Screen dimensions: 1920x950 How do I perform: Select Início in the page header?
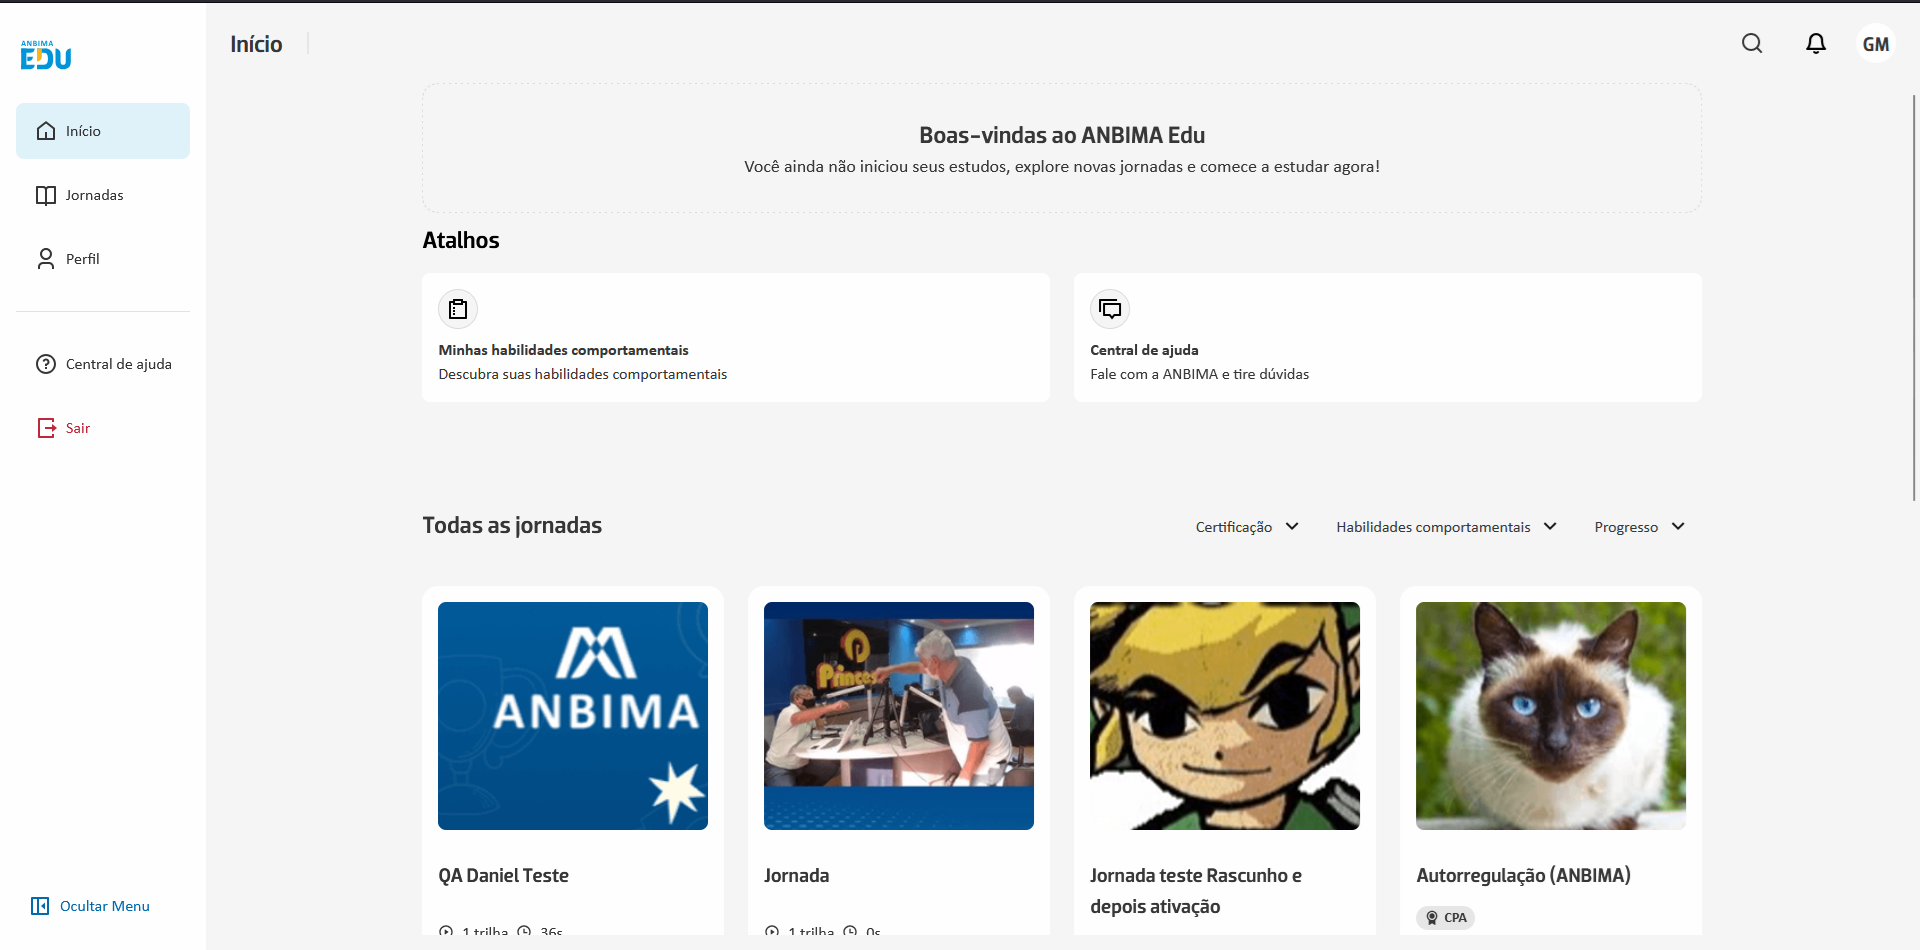[x=256, y=43]
